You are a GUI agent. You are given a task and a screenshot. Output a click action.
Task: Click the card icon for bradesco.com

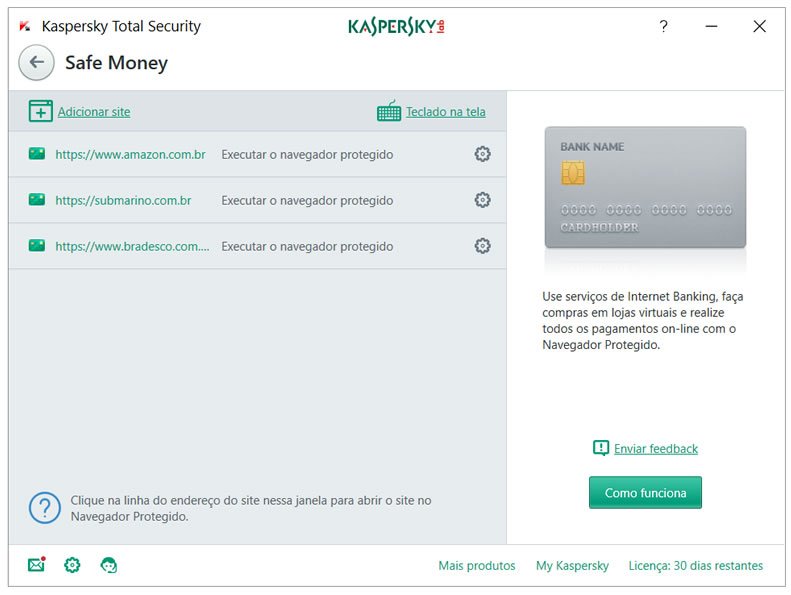tap(37, 246)
